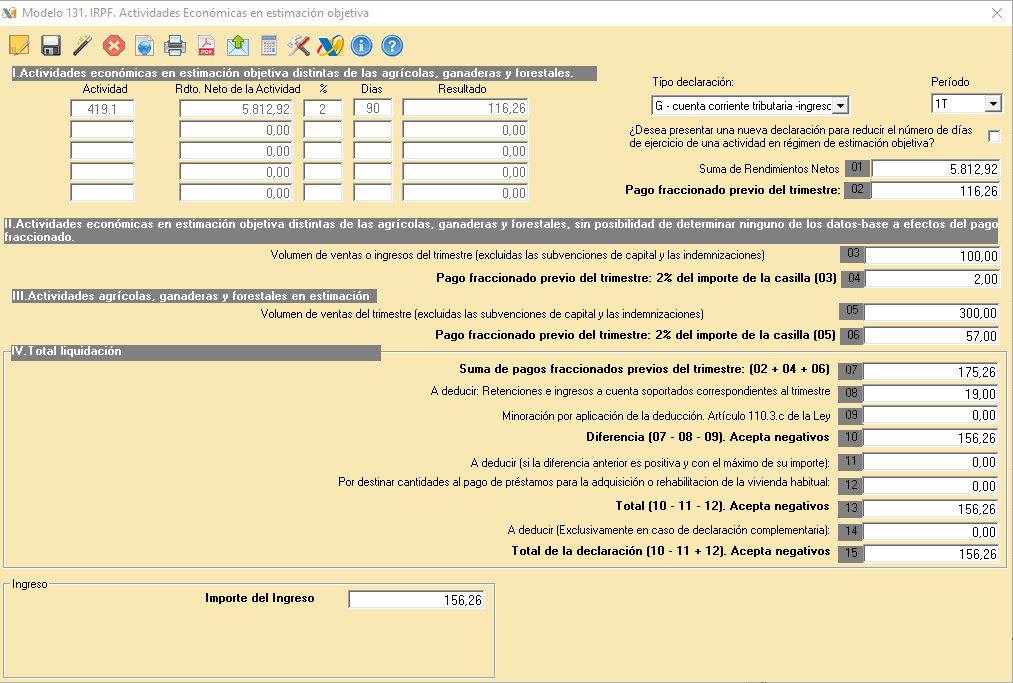The image size is (1013, 683).
Task: Click the third row Rdto. Neto field
Action: [x=236, y=151]
